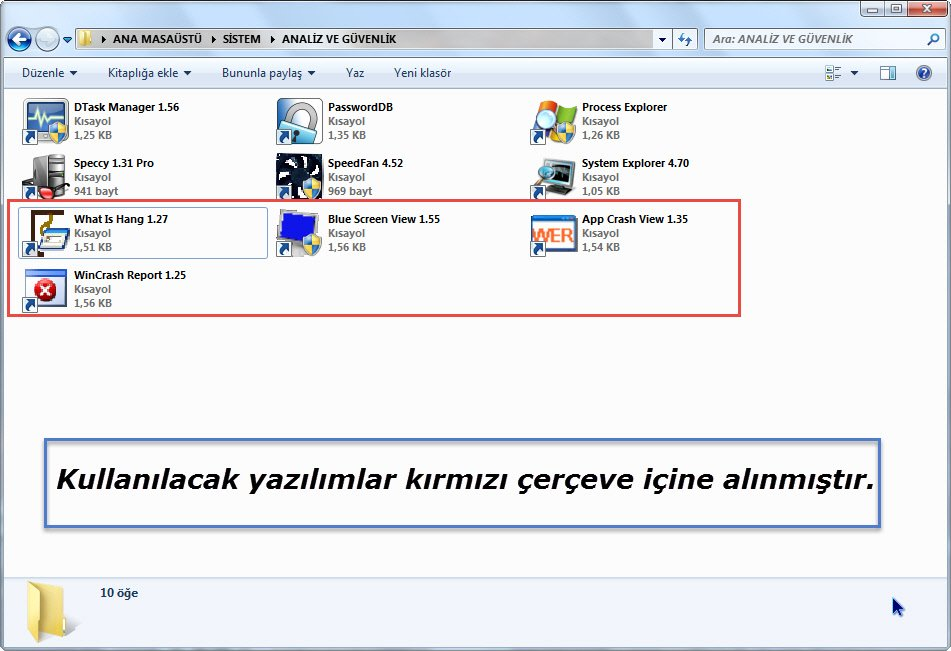The image size is (951, 651).
Task: Navigate to ANA MASAÜSTÜ in the breadcrumb
Action: click(x=157, y=39)
